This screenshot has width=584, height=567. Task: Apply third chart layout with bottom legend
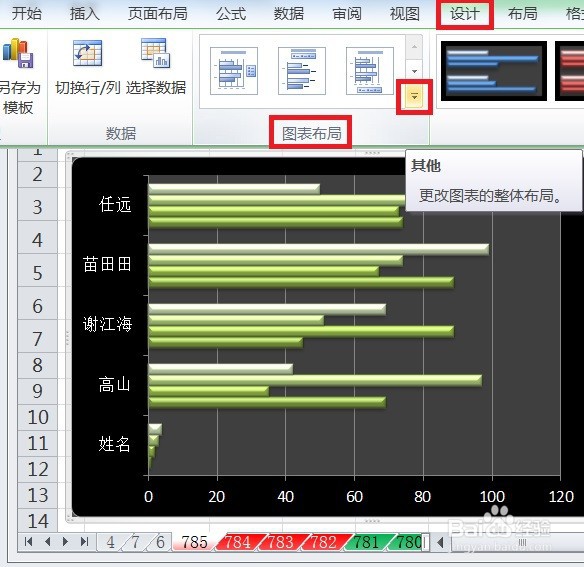tap(369, 71)
